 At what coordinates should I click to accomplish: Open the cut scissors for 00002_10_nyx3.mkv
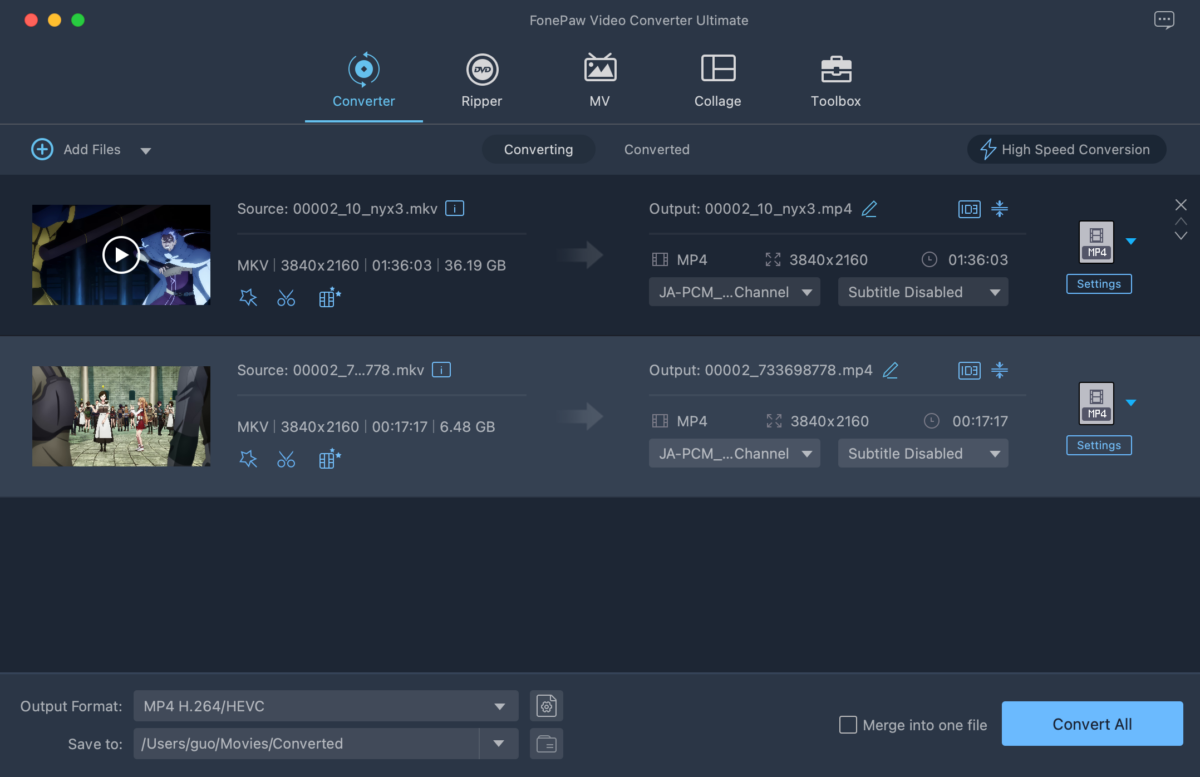[286, 297]
